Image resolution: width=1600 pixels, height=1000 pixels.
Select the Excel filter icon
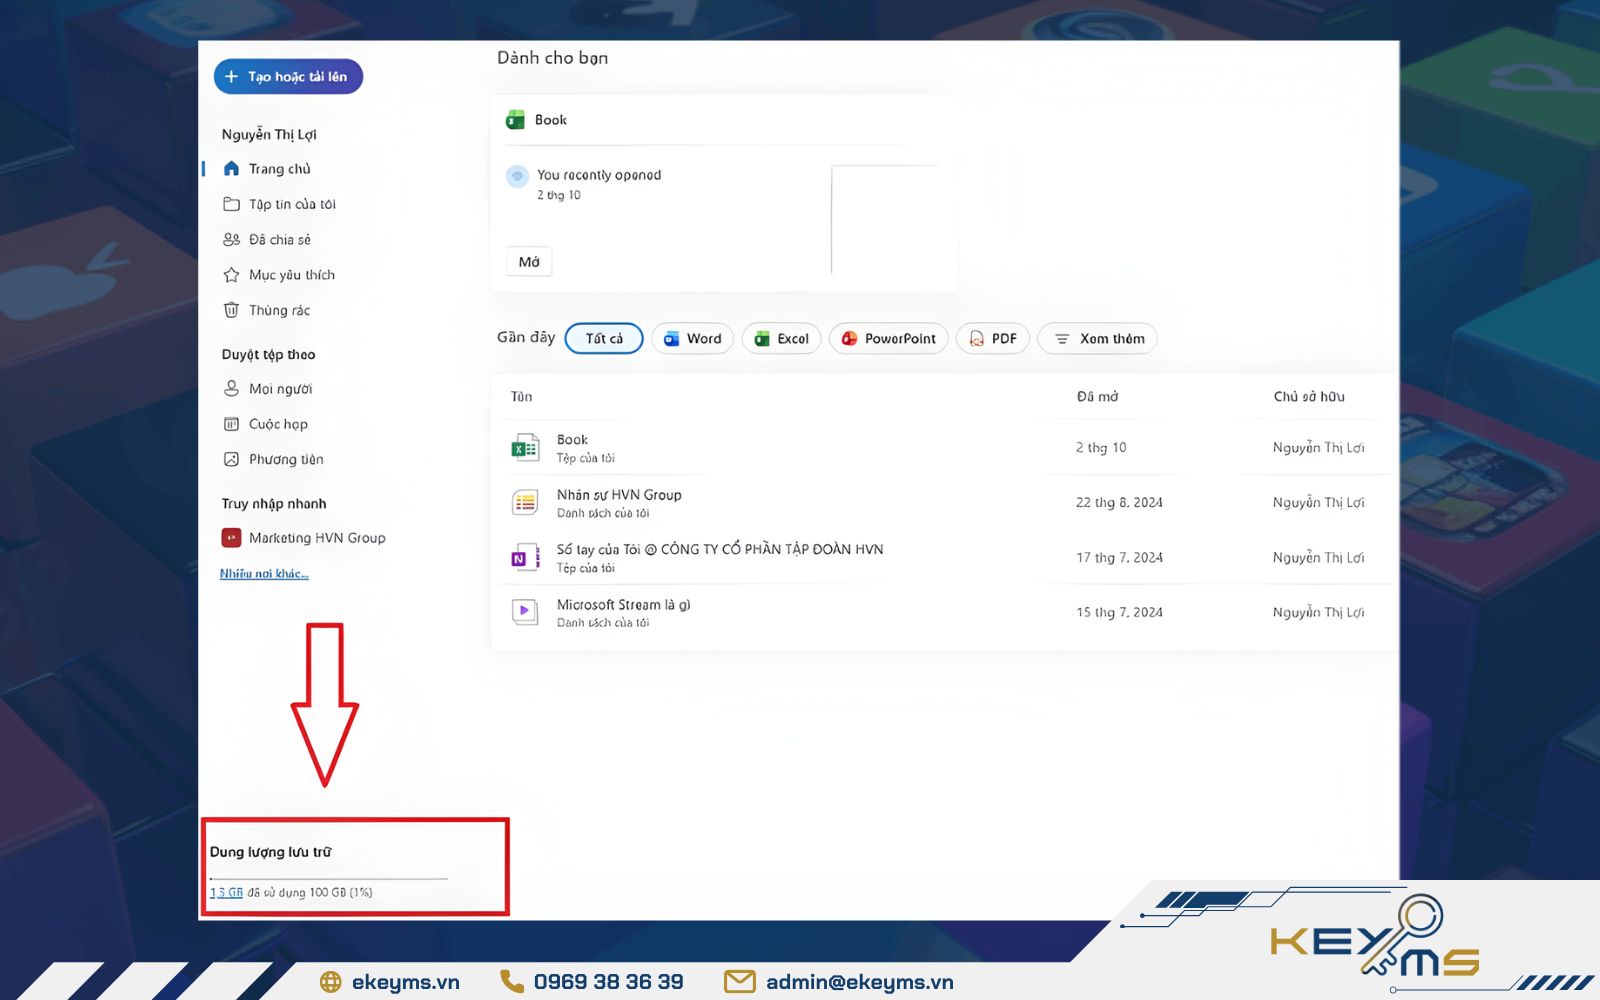click(x=763, y=338)
